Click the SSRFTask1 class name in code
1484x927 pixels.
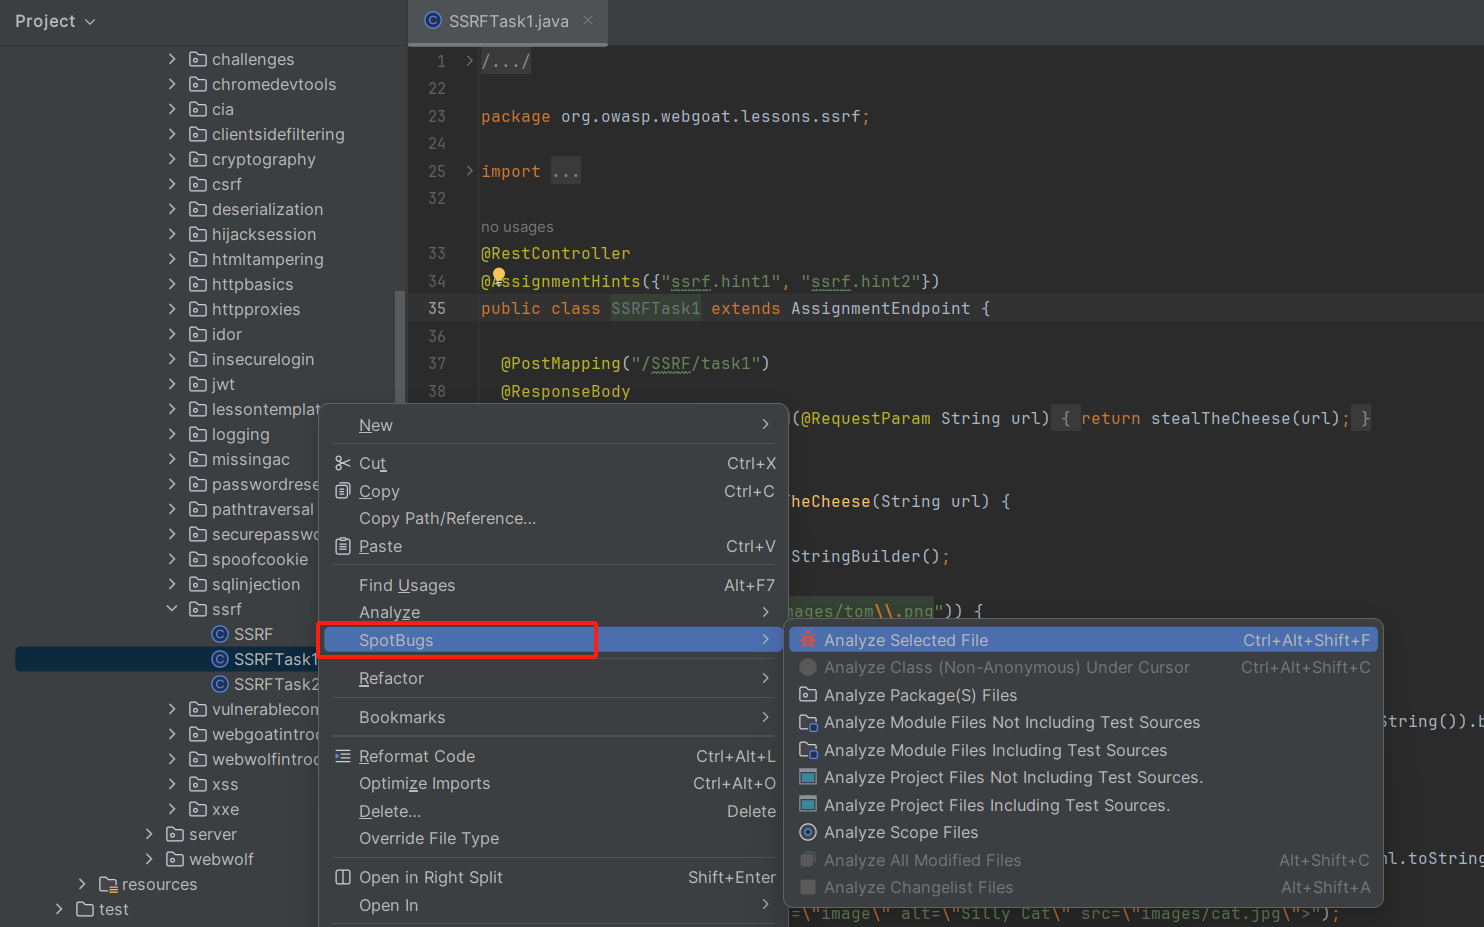tap(655, 308)
